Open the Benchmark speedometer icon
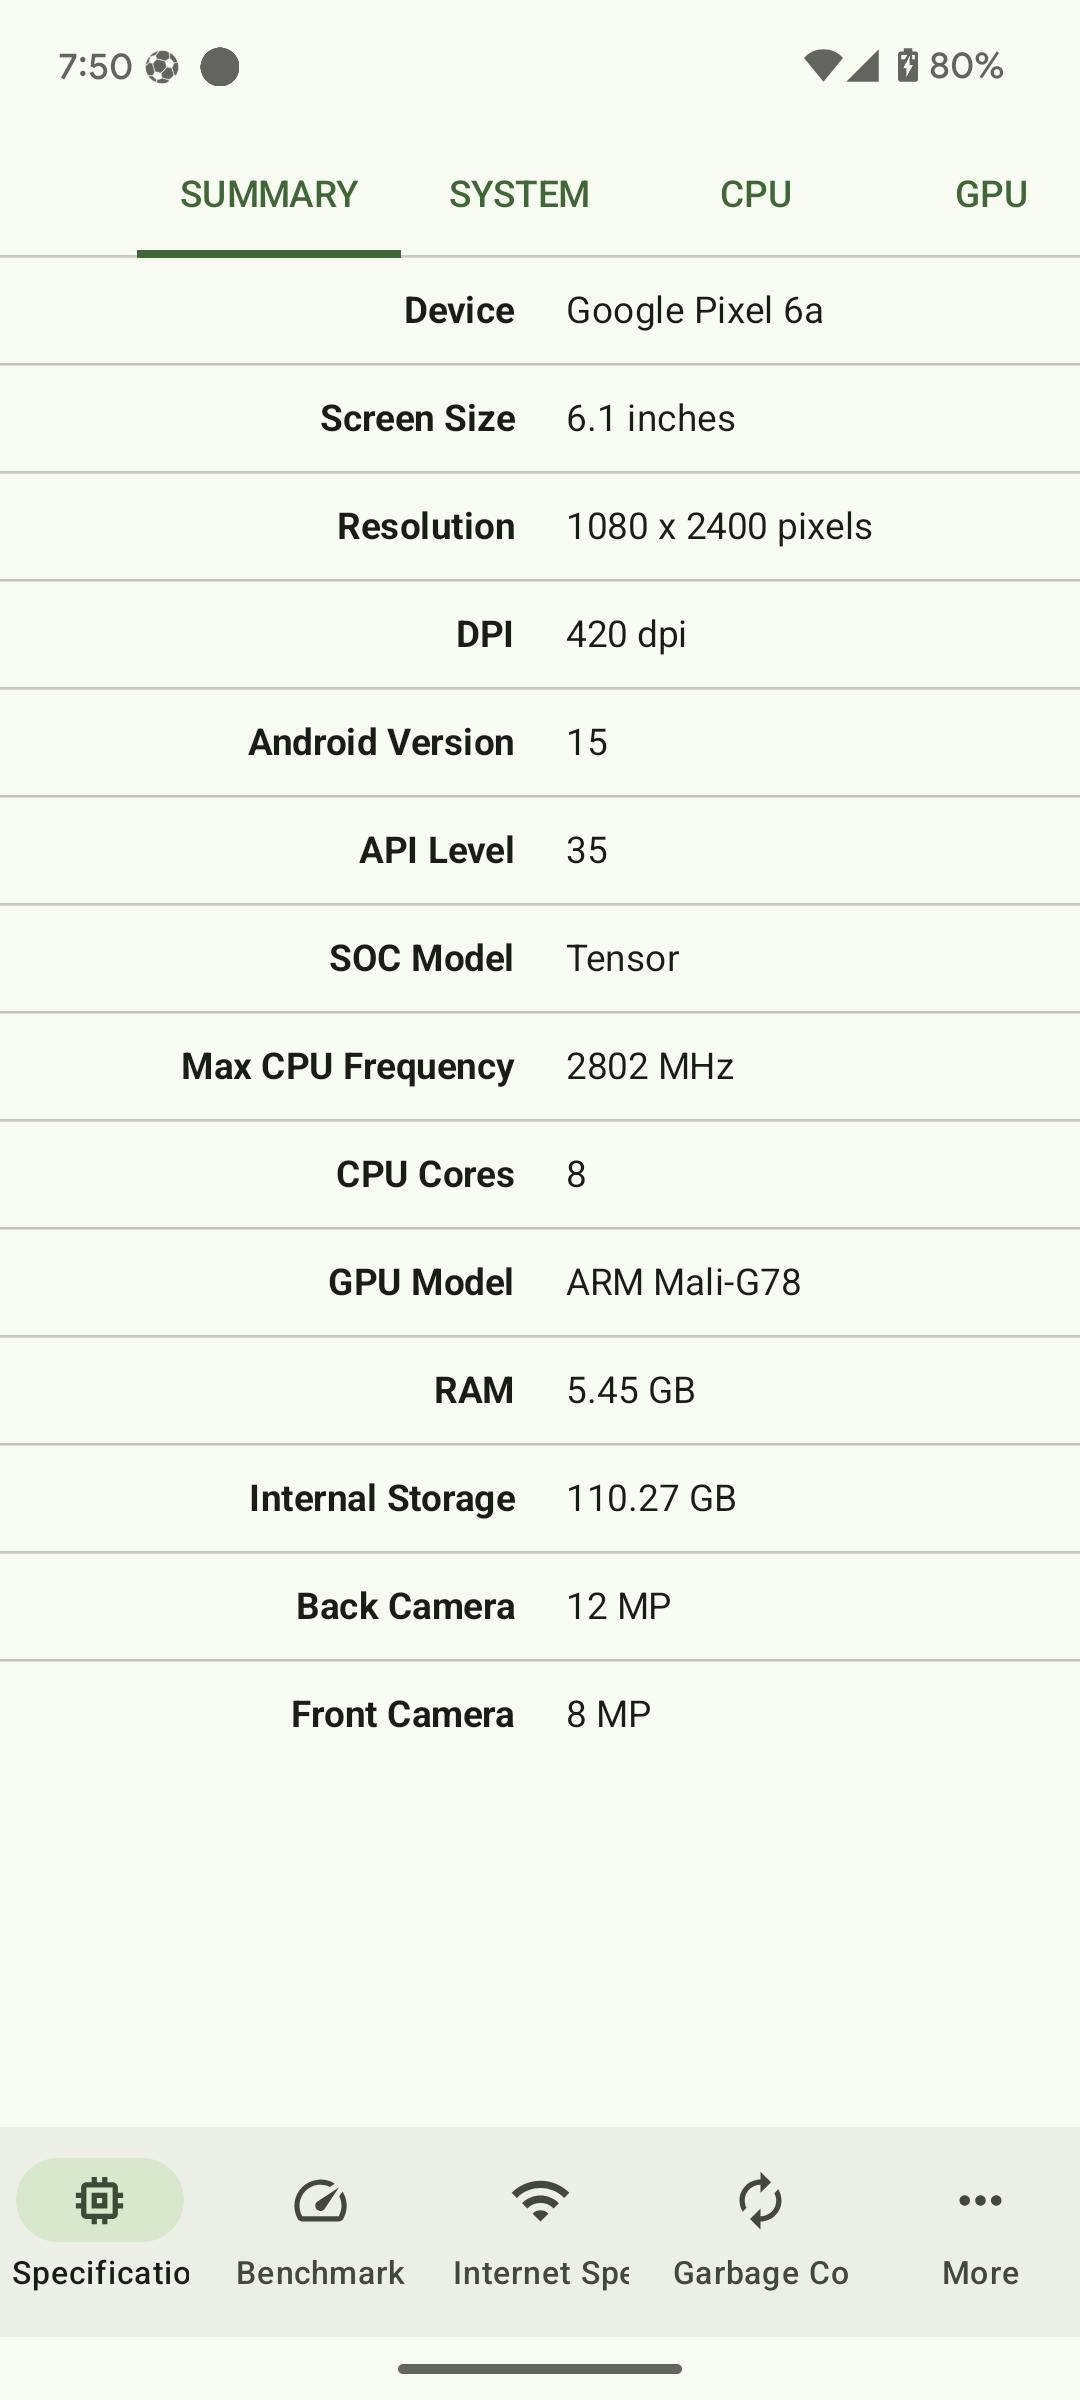The width and height of the screenshot is (1080, 2400). tap(320, 2201)
